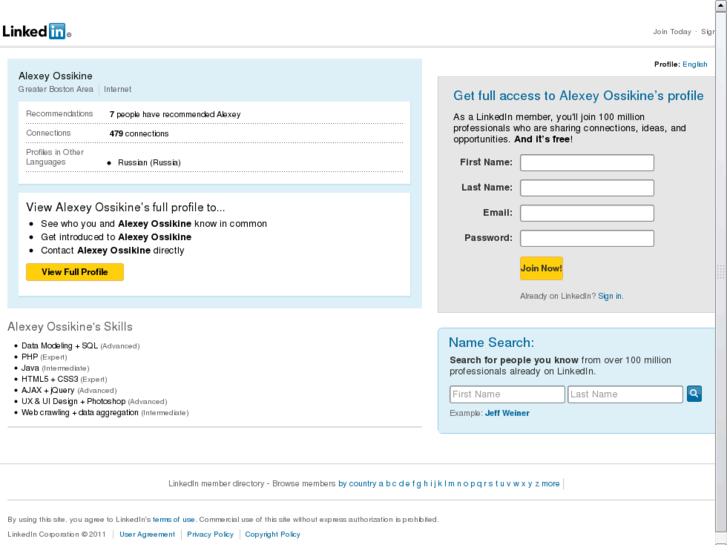Screen dimensions: 727x545
Task: Open member directory letter a
Action: [381, 483]
